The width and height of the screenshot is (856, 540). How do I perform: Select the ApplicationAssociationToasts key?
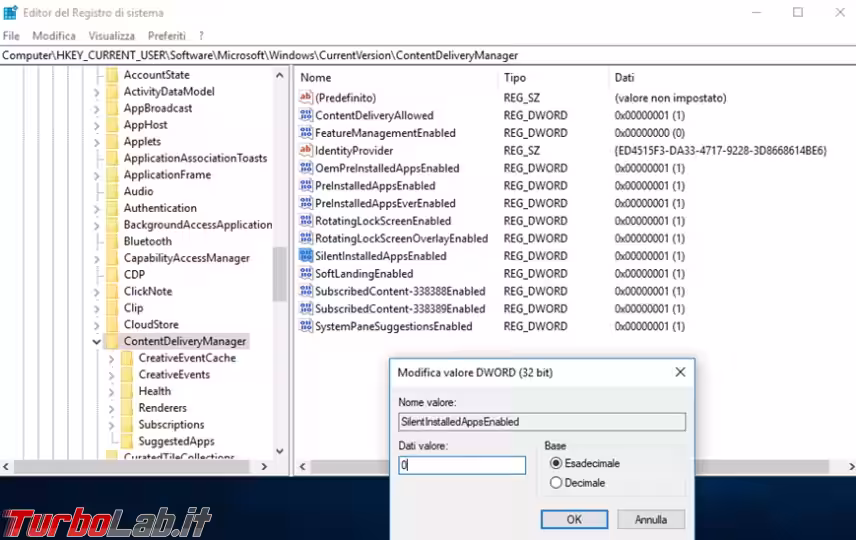pyautogui.click(x=195, y=158)
